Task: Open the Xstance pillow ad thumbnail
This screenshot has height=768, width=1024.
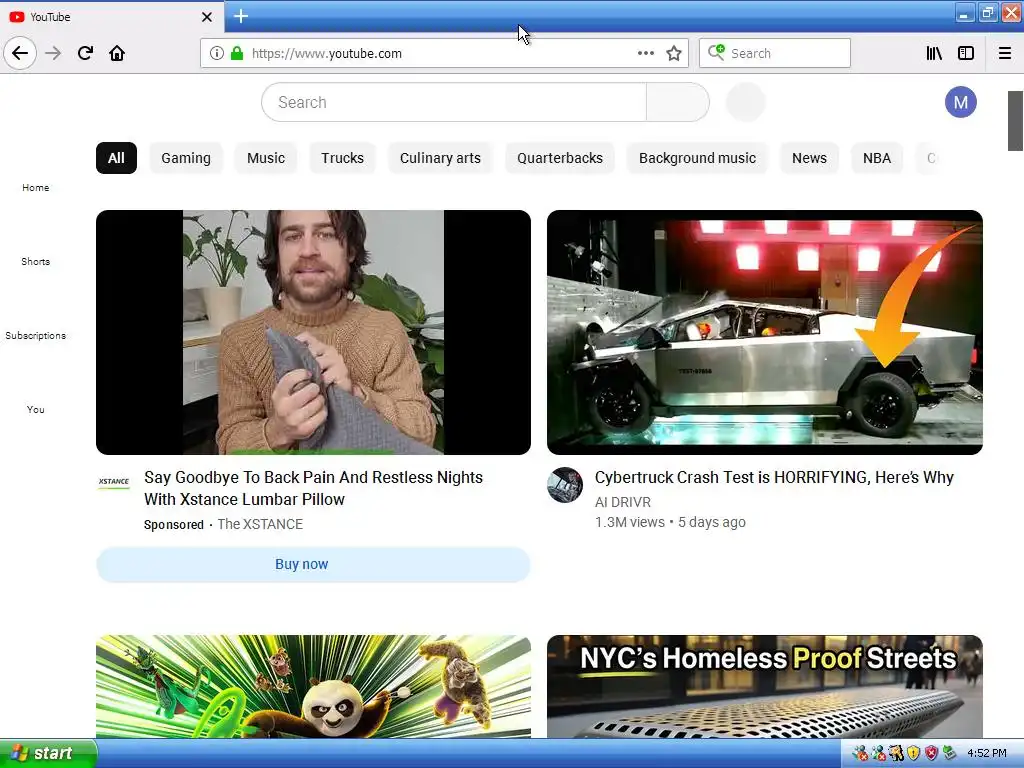Action: pyautogui.click(x=313, y=332)
